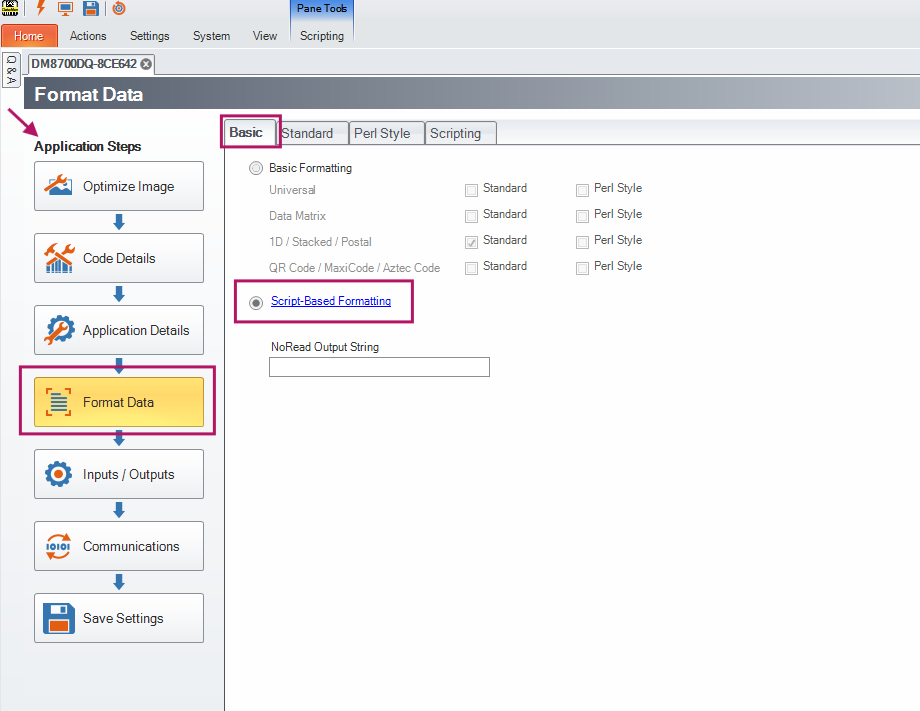This screenshot has height=711, width=920.
Task: Switch to the Perl Style tab
Action: coord(382,133)
